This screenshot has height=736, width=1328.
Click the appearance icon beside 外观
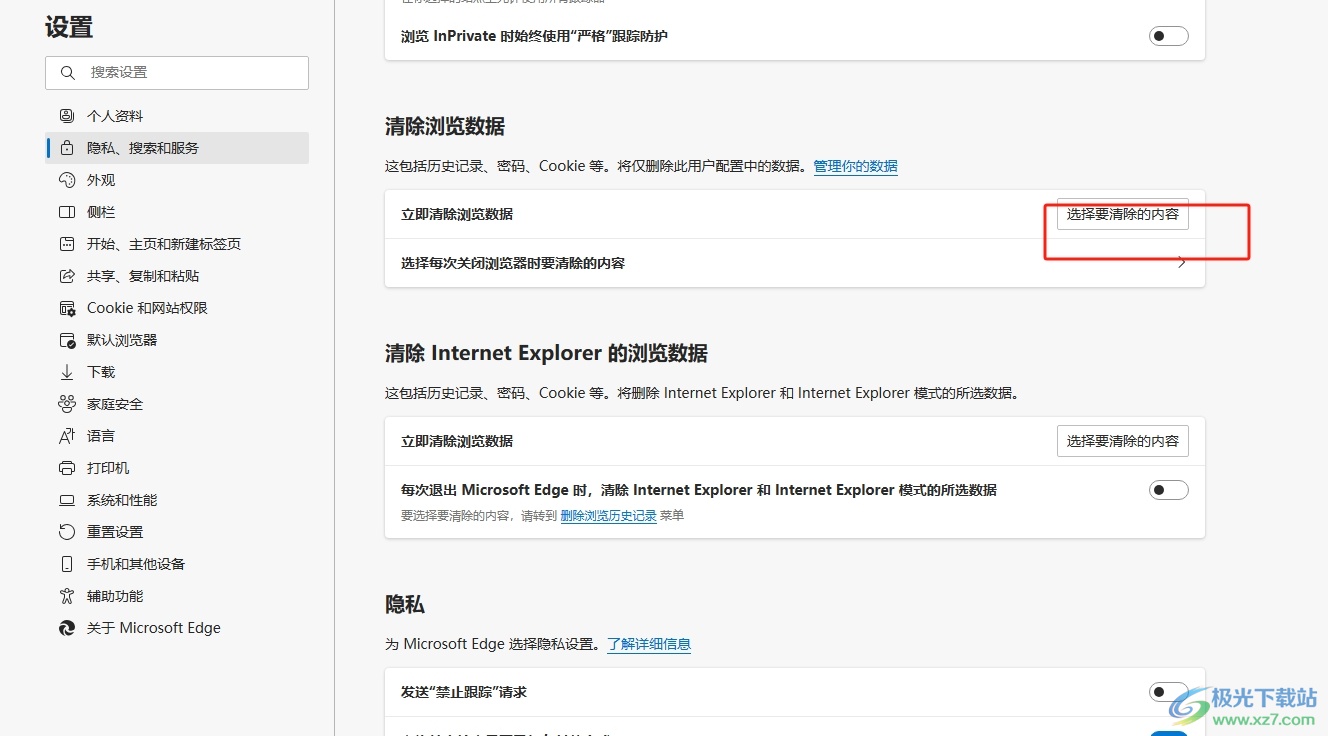(67, 180)
